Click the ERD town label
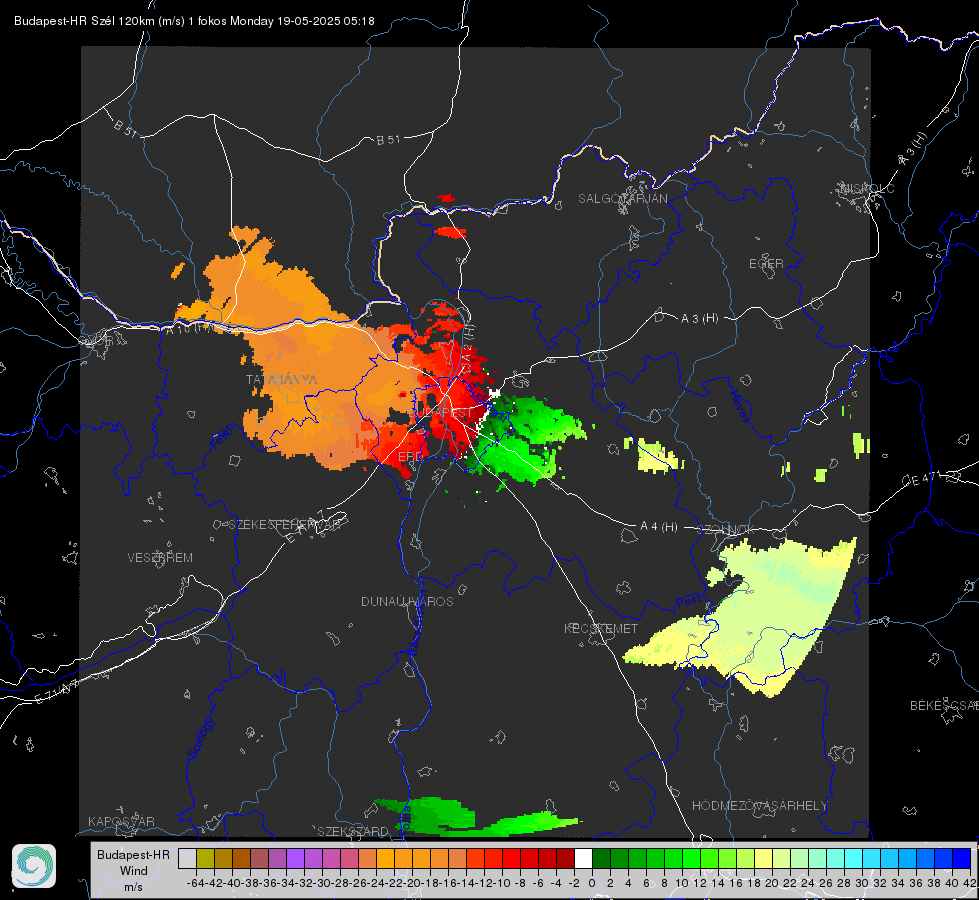This screenshot has height=900, width=979. point(410,457)
